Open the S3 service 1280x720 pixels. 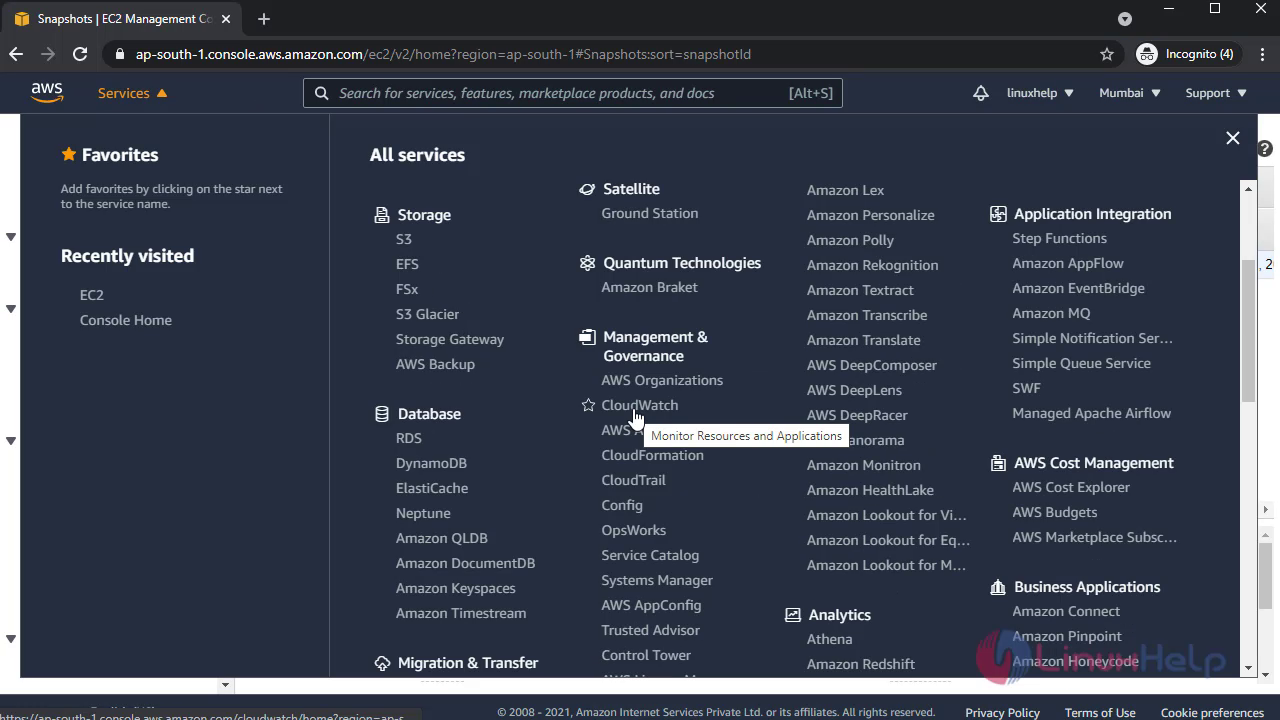(x=404, y=239)
